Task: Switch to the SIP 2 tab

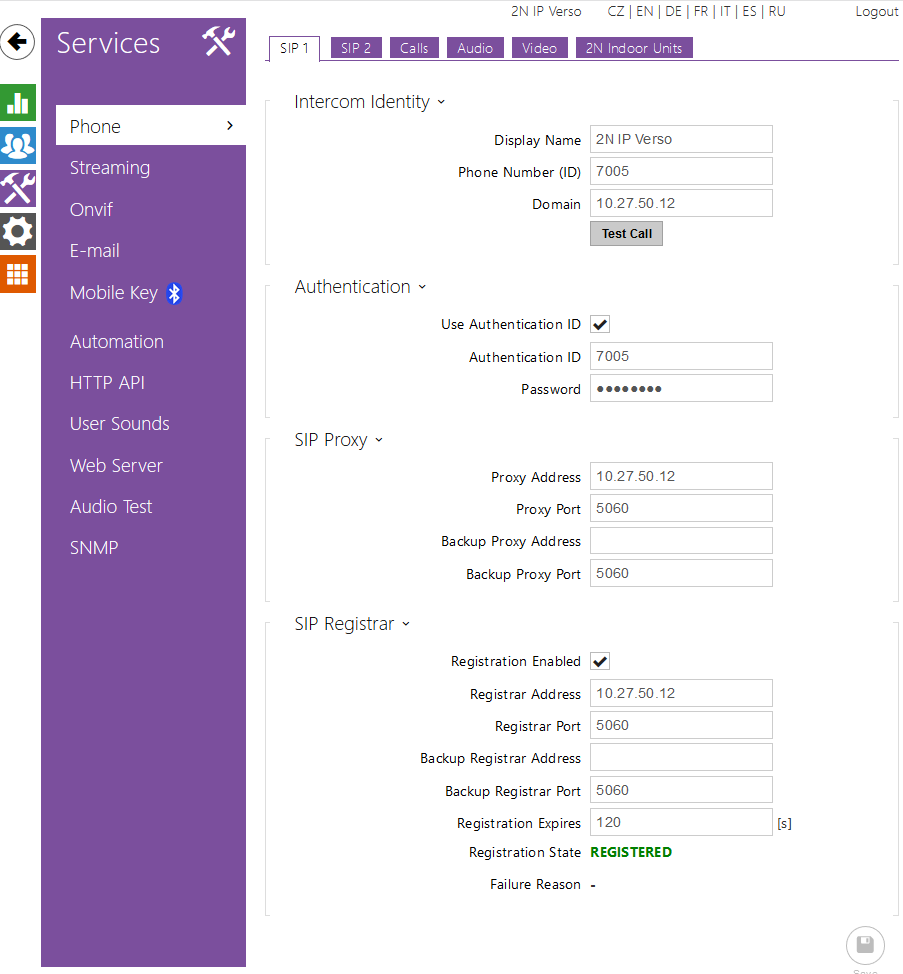Action: click(356, 48)
